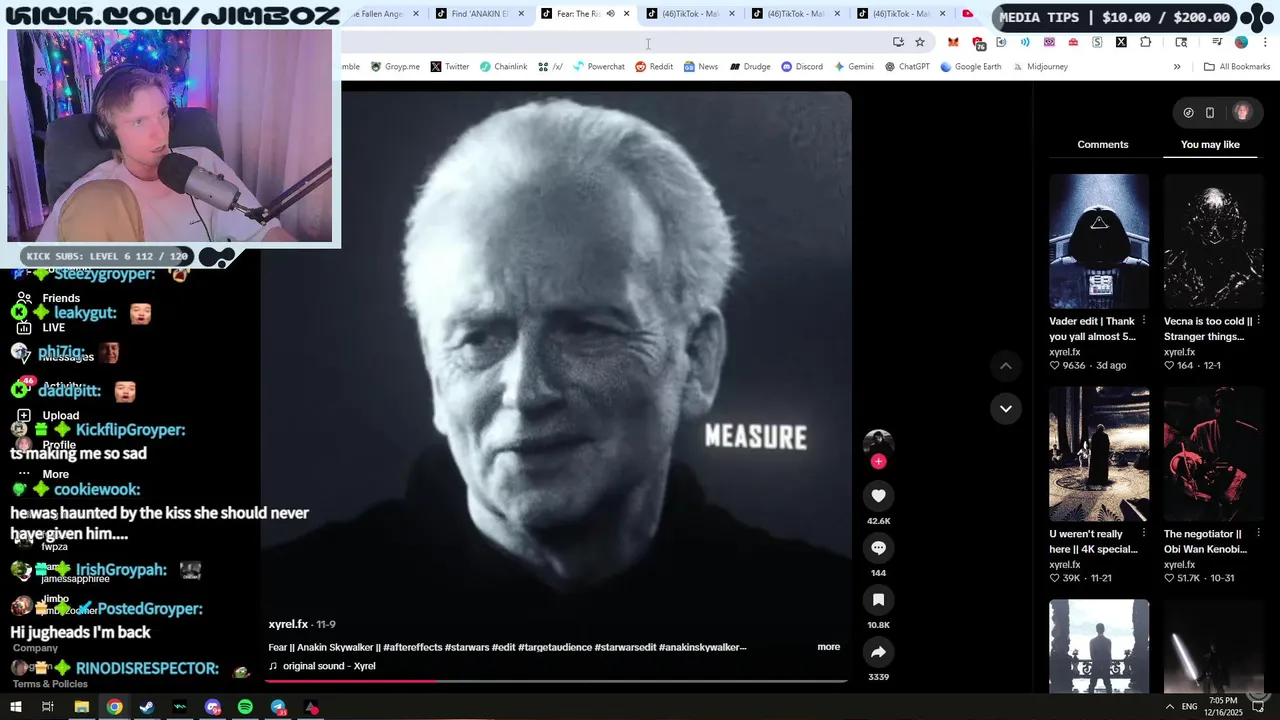1280x720 pixels.
Task: Click the X extension icon in toolbar
Action: [1121, 42]
